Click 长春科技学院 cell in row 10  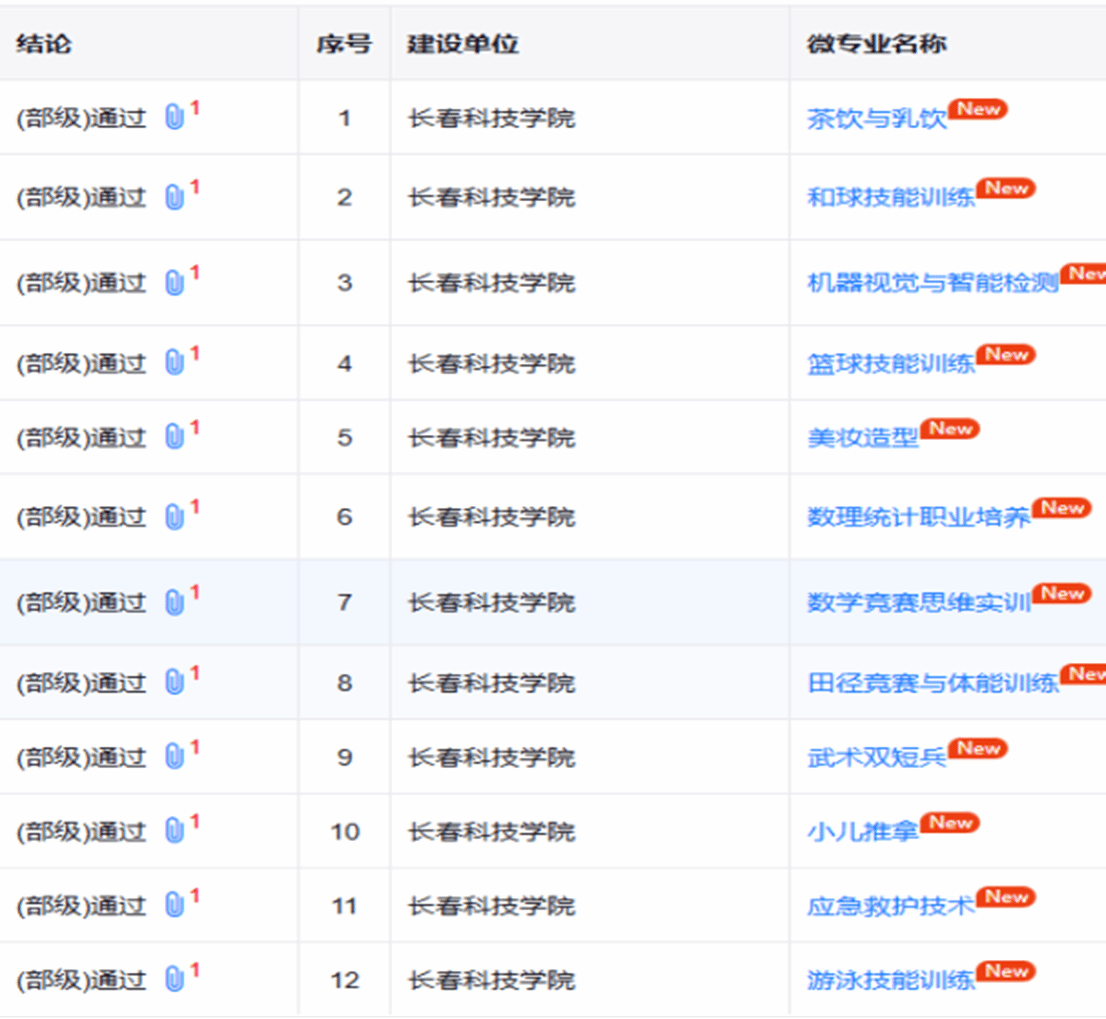(492, 831)
